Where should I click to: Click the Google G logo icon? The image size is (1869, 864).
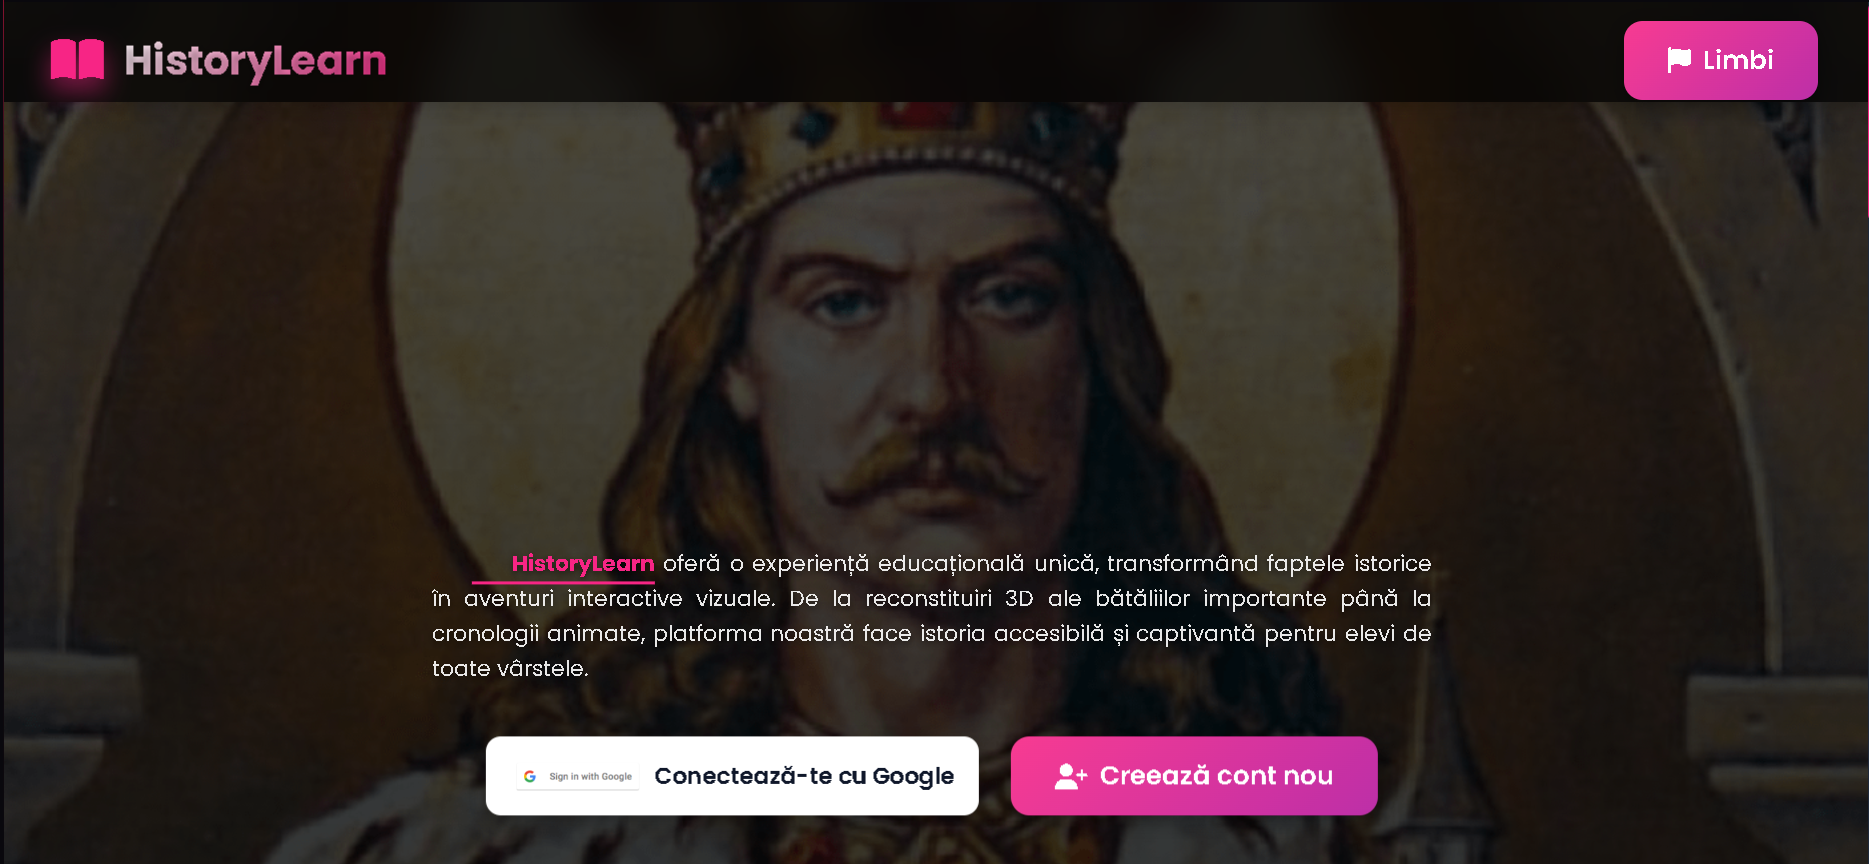530,776
